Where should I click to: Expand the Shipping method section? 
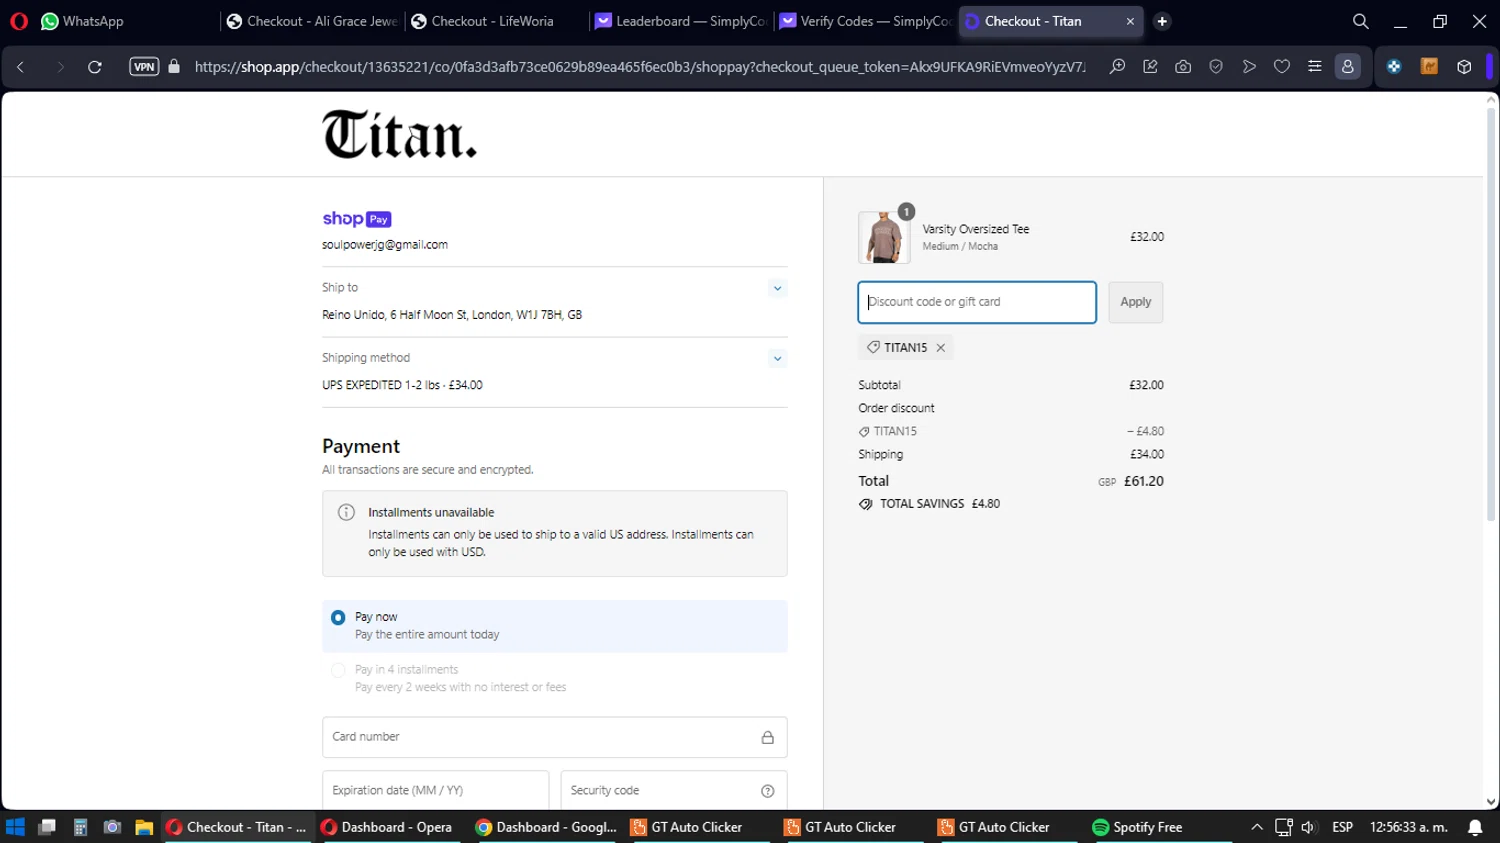[x=777, y=358]
